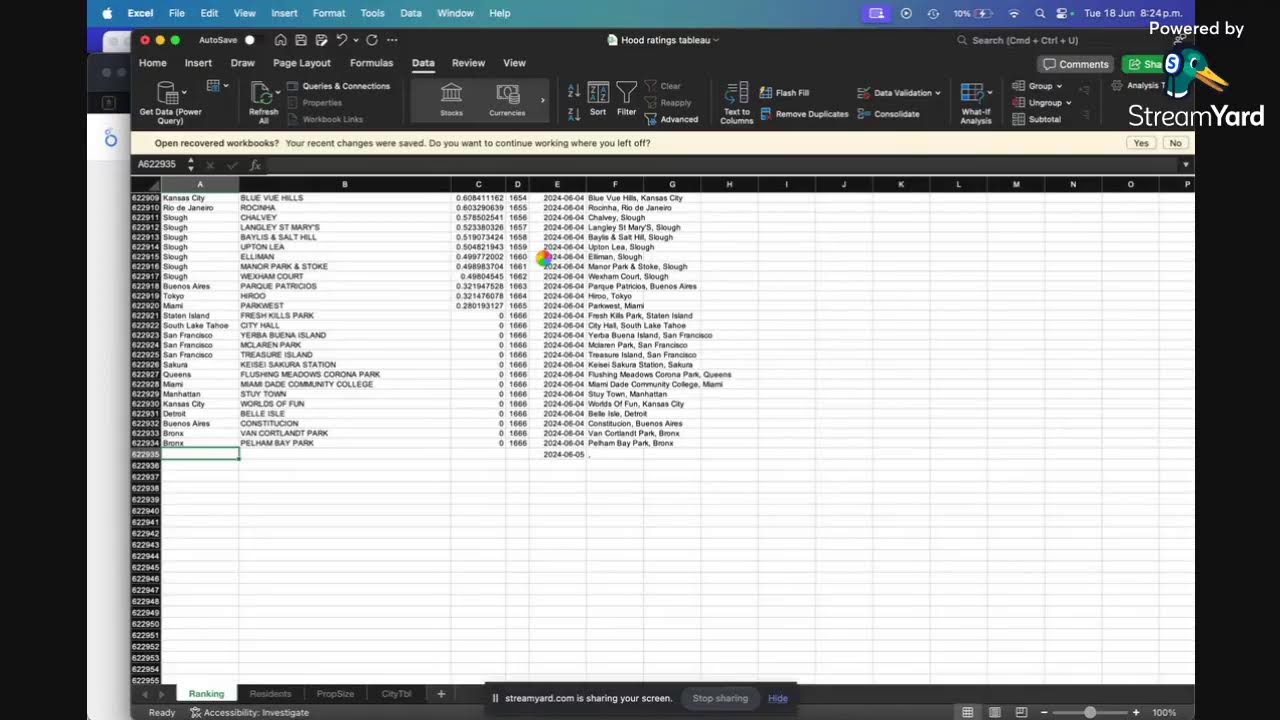Open the Format menu in menu bar
Image resolution: width=1280 pixels, height=720 pixels.
(x=328, y=13)
